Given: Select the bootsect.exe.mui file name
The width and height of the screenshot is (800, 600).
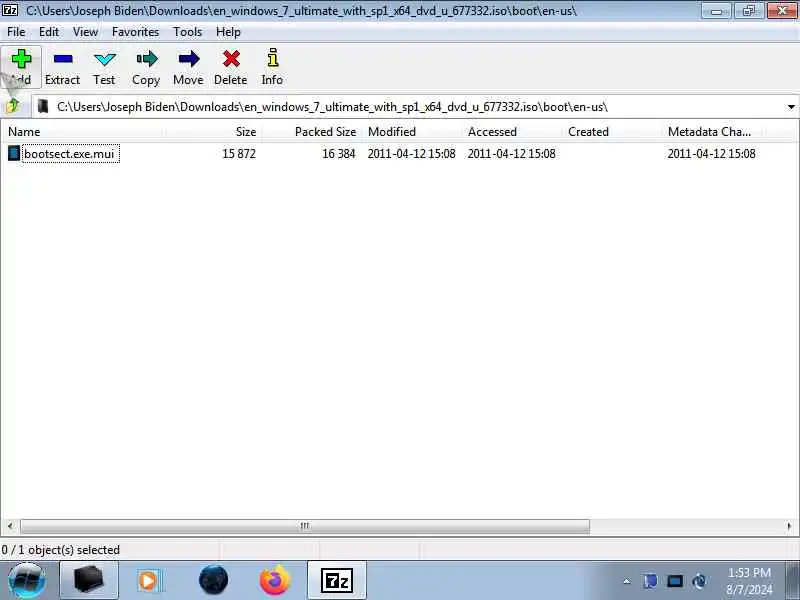Looking at the screenshot, I should point(69,154).
